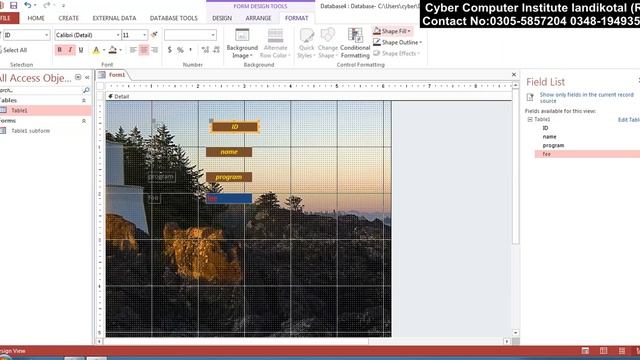
Task: Switch to the EXTERNAL DATA tab
Action: (x=114, y=18)
